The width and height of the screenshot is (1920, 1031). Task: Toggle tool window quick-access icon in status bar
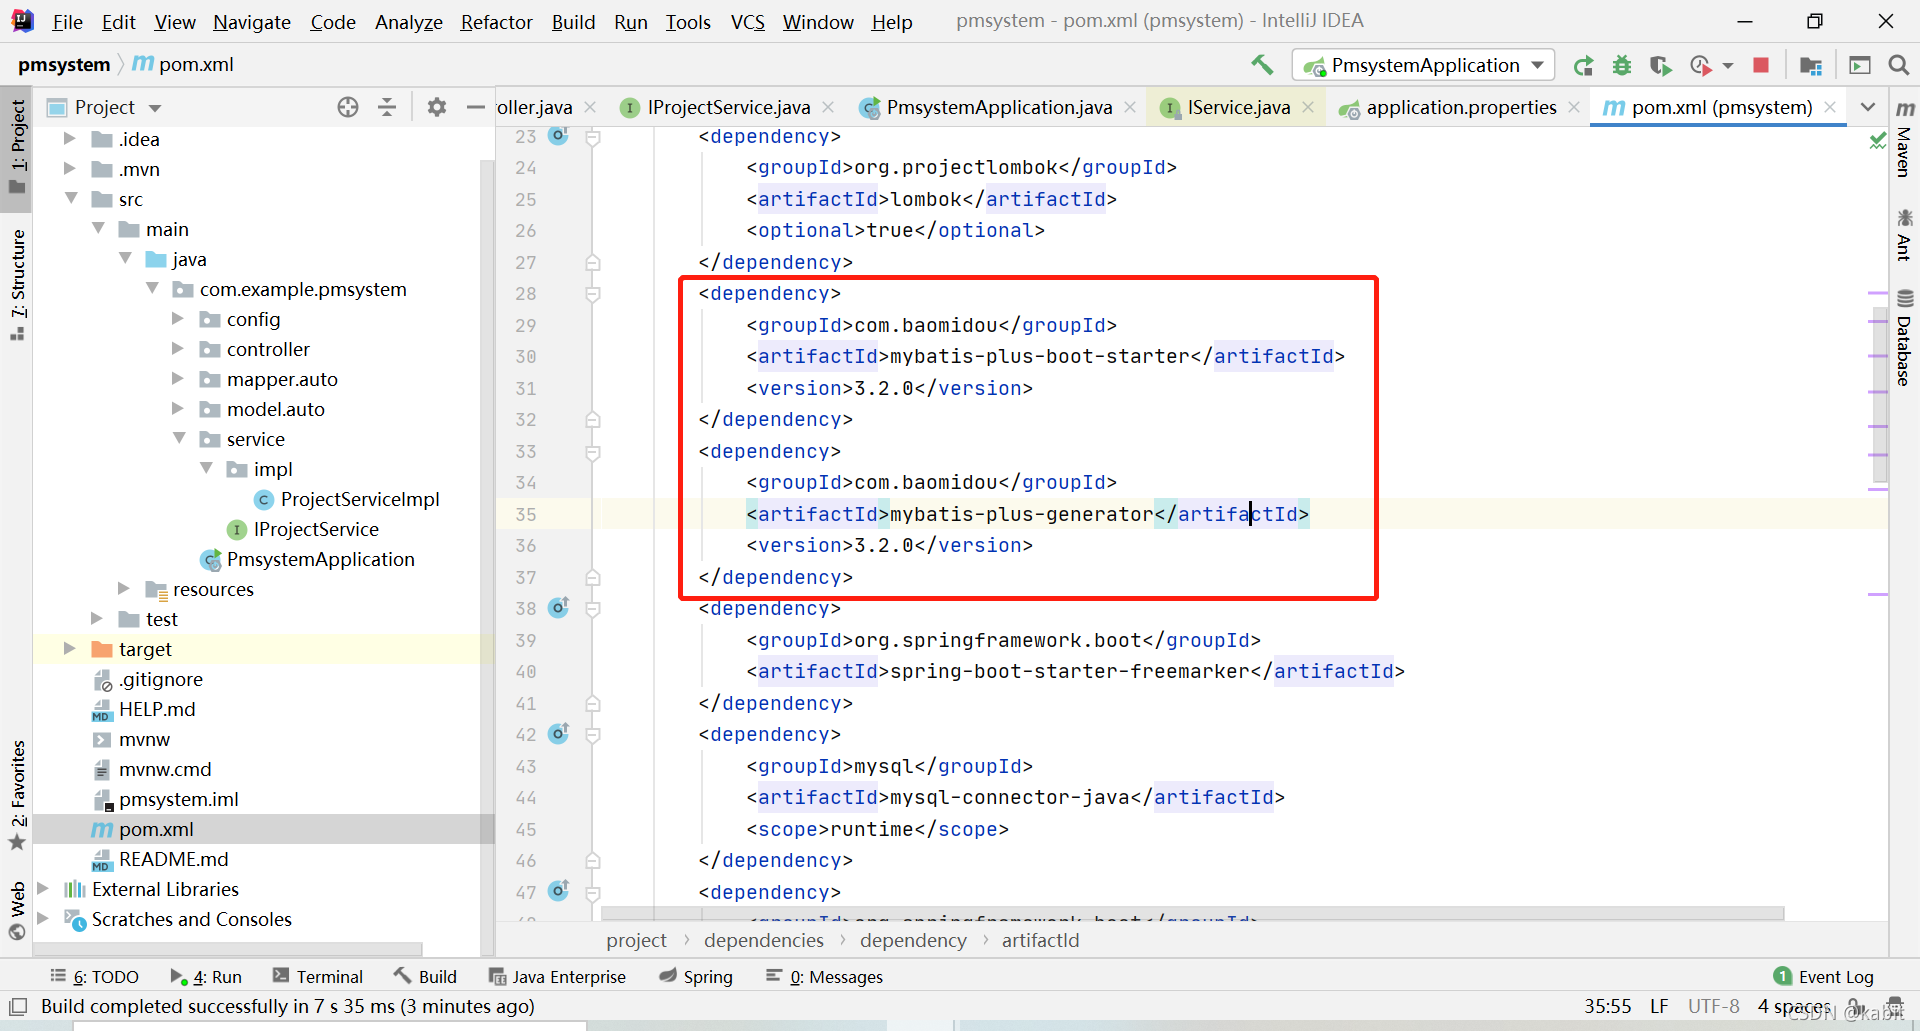coord(17,1006)
